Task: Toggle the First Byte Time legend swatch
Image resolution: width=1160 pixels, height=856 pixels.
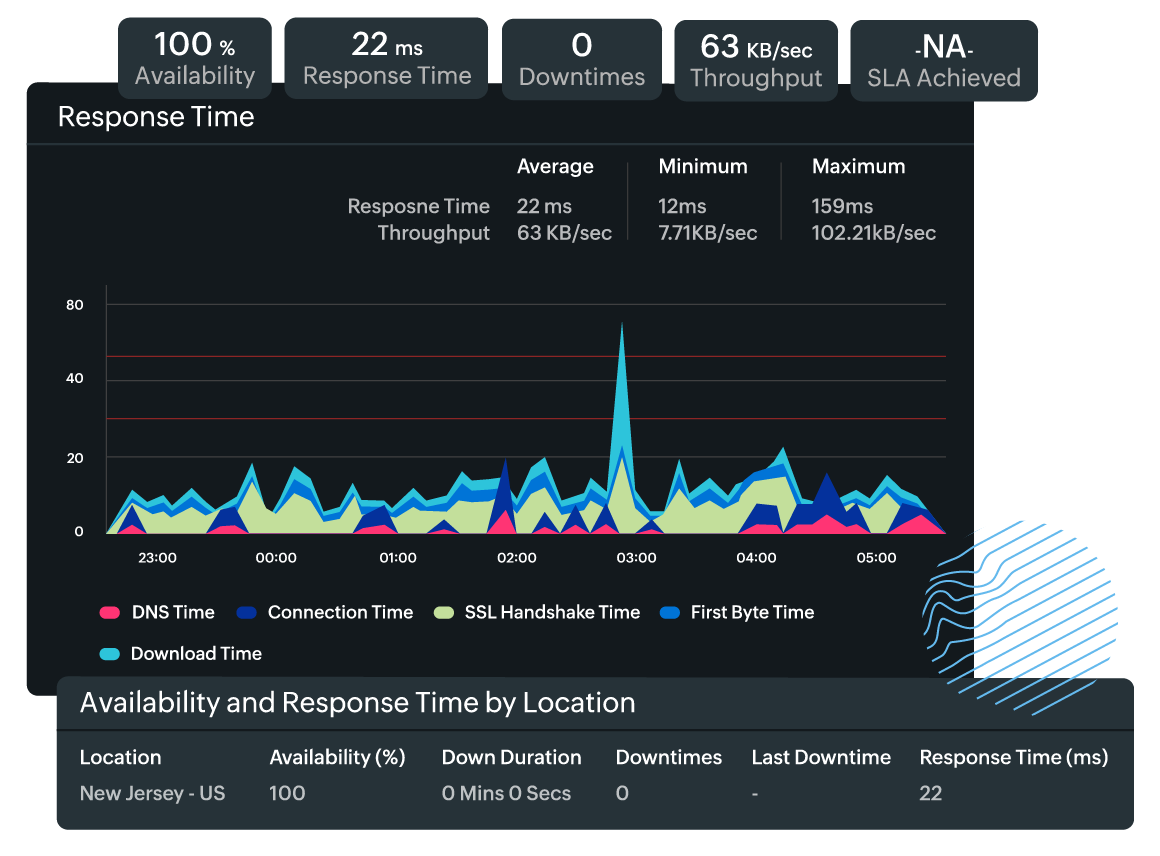Action: 670,612
